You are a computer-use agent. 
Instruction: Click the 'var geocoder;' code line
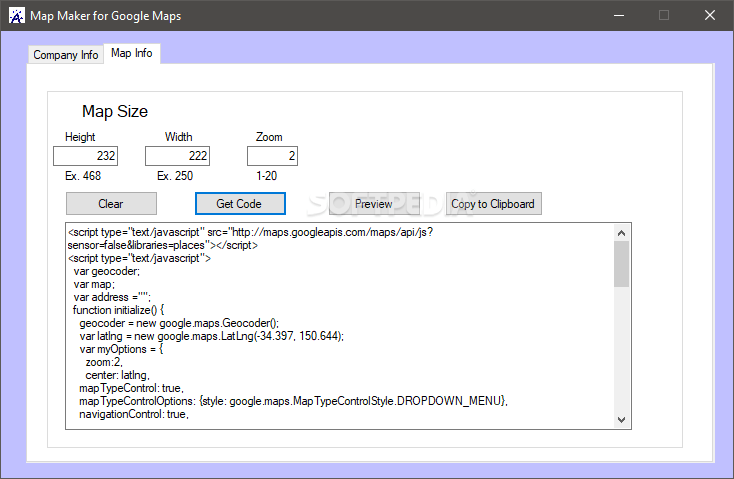(106, 271)
